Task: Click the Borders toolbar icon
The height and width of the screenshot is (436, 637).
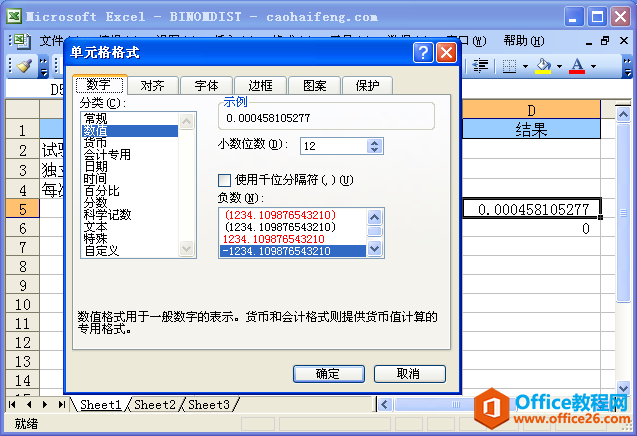Action: pyautogui.click(x=509, y=66)
